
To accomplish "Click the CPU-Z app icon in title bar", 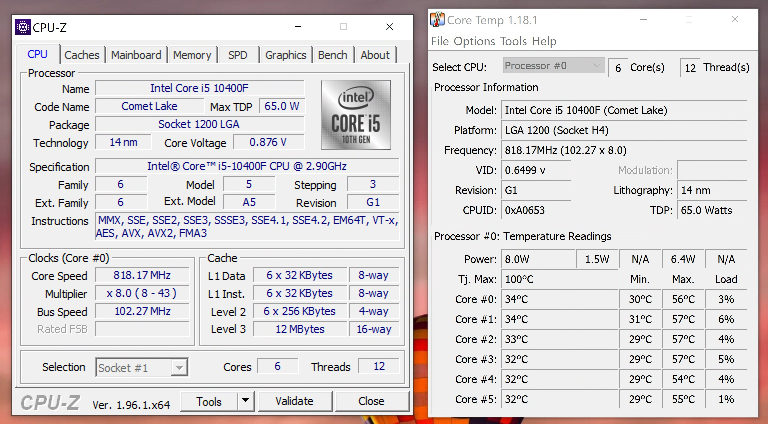I will click(23, 27).
